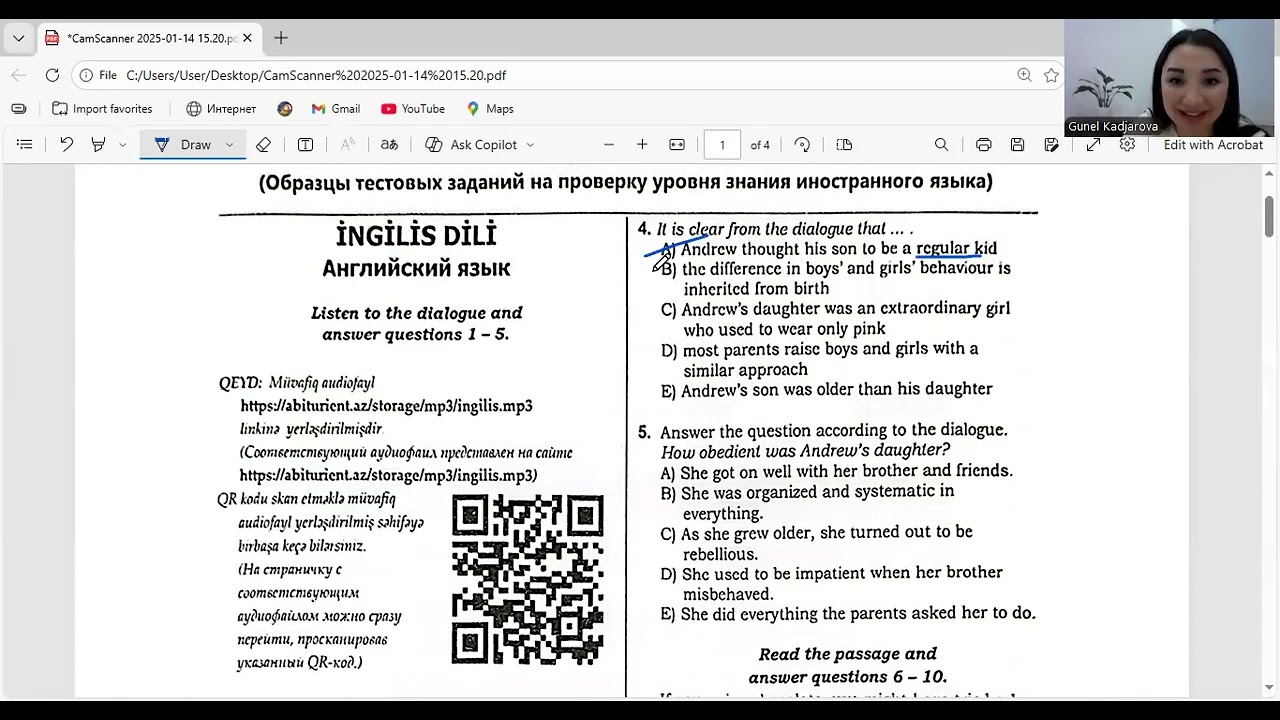Reload the PDF page

[x=52, y=75]
